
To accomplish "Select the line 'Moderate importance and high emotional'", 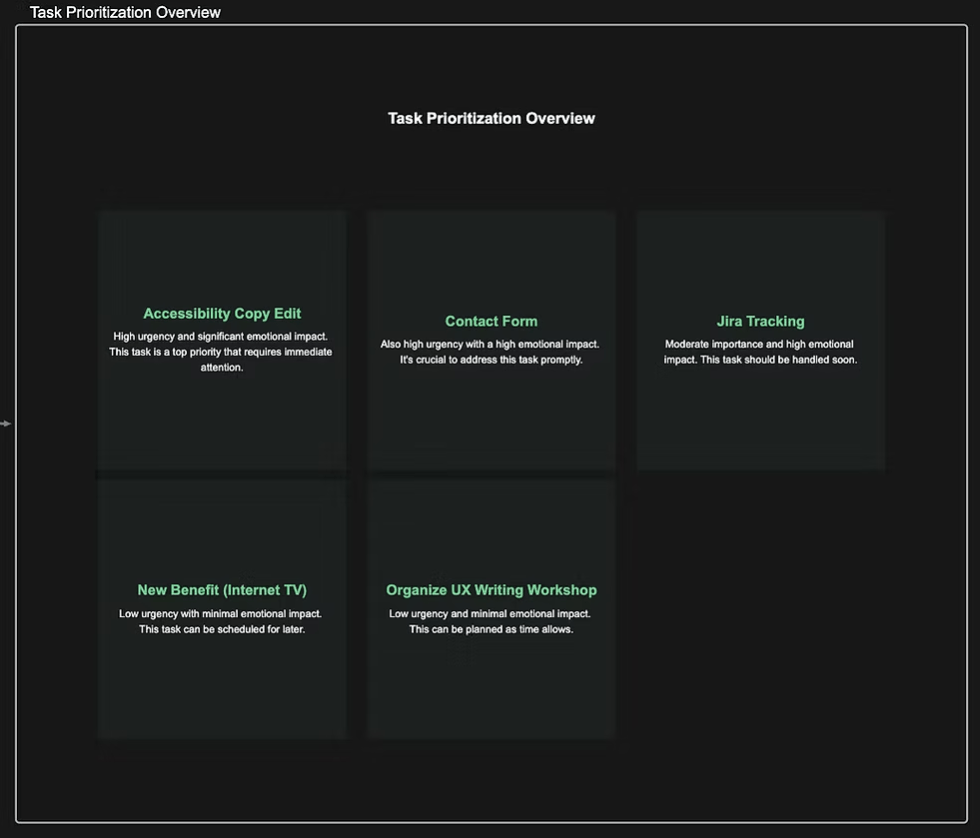I will point(759,344).
